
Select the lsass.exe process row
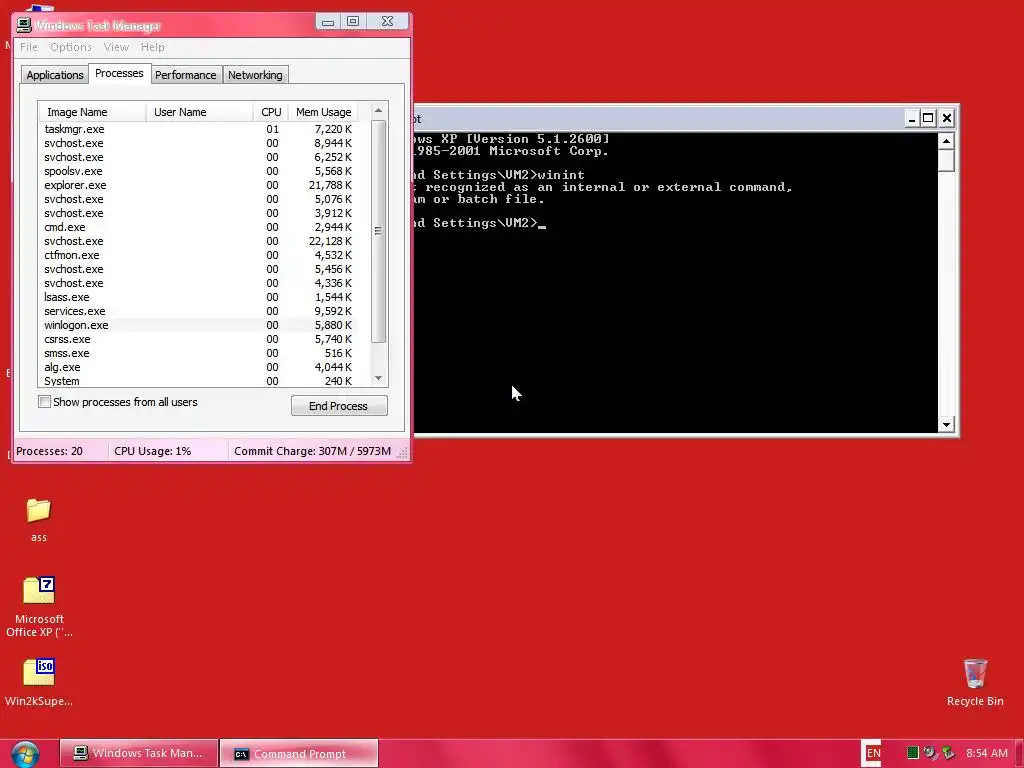pos(198,297)
